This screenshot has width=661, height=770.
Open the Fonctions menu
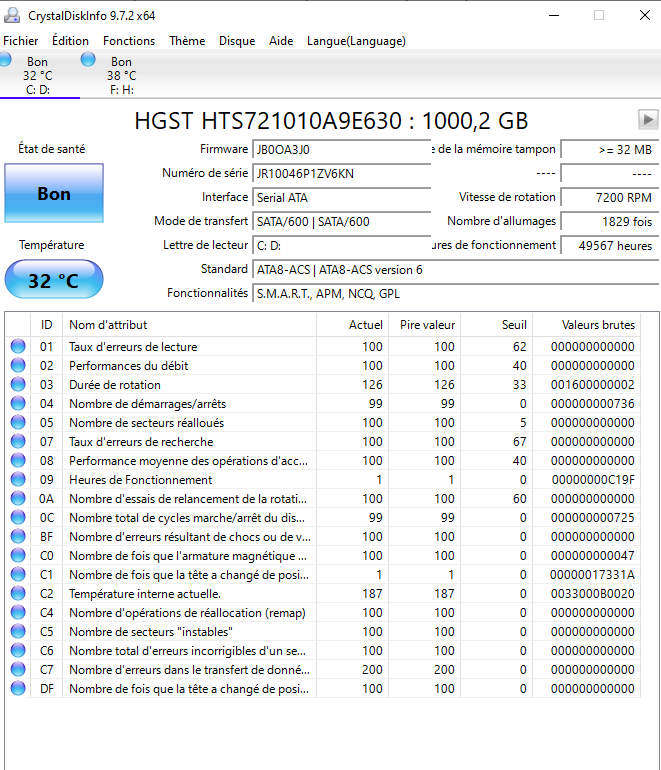[x=129, y=41]
